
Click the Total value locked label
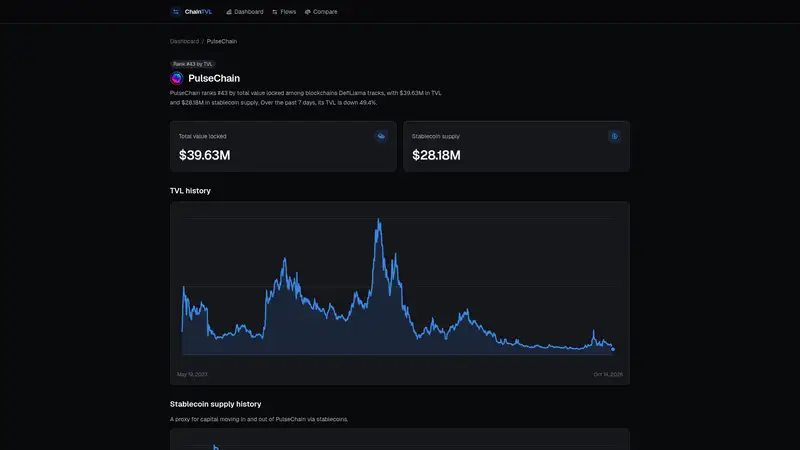203,136
